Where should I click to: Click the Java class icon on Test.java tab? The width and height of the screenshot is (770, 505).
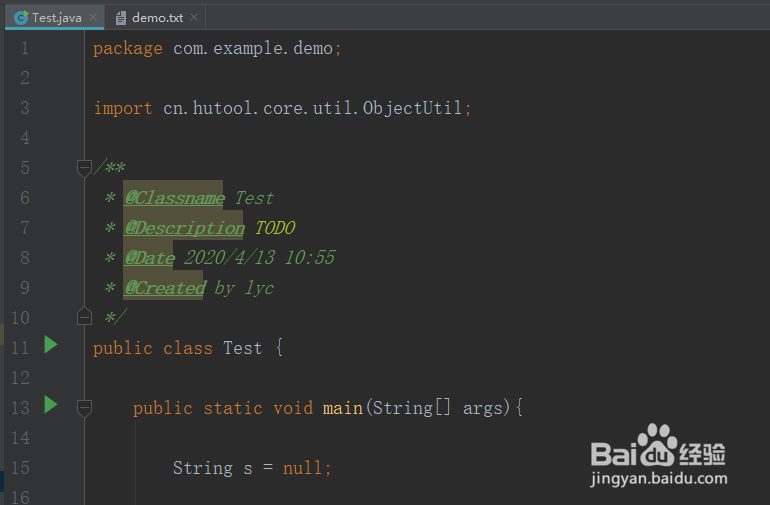click(x=21, y=18)
